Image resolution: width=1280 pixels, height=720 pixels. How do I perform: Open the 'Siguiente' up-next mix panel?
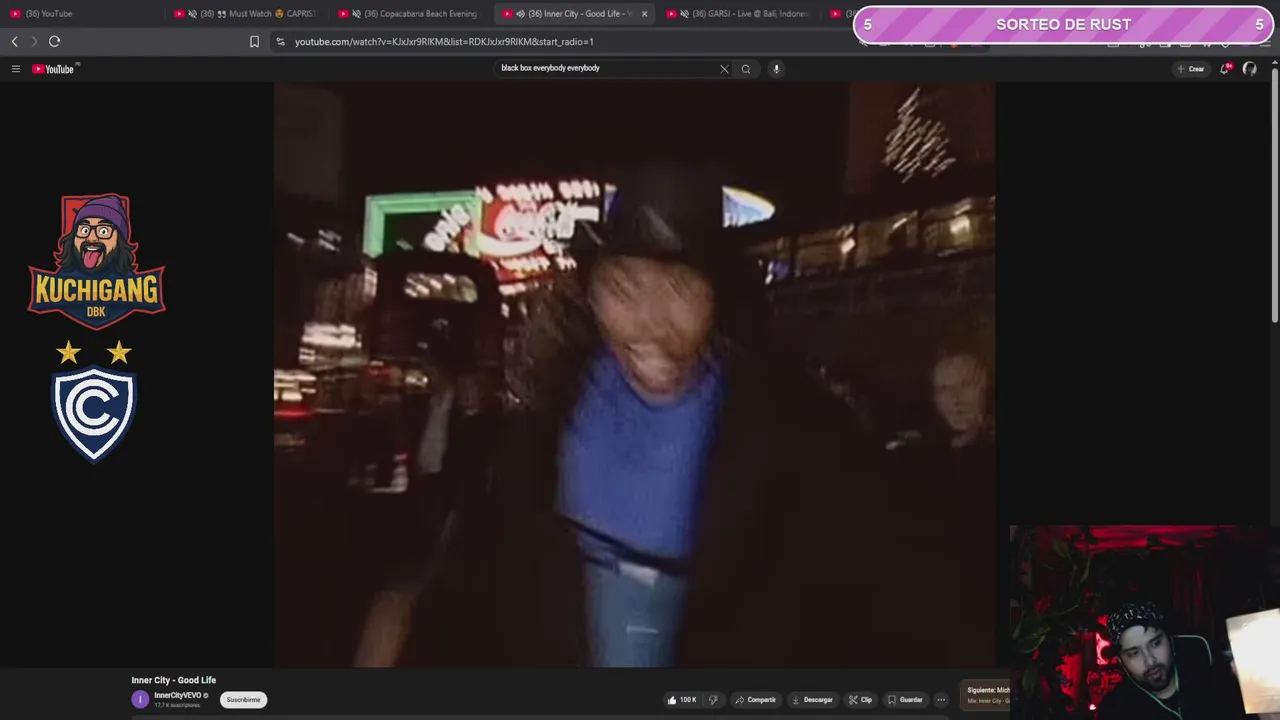986,695
